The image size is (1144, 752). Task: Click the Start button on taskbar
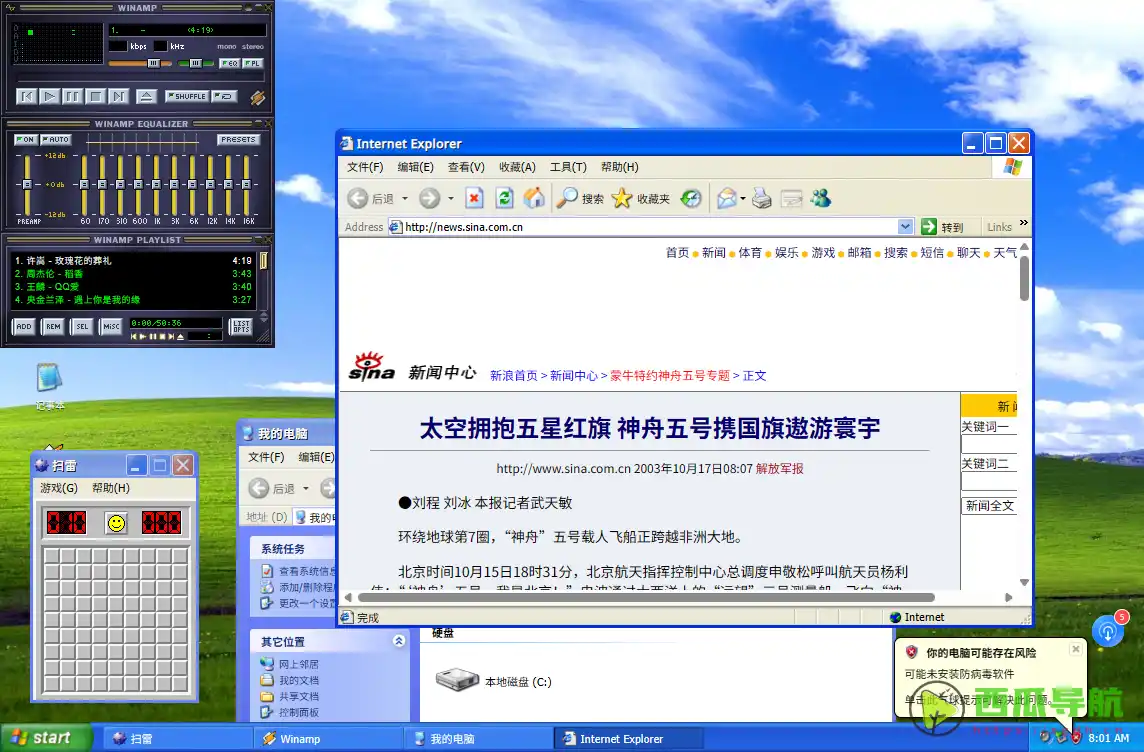click(47, 737)
